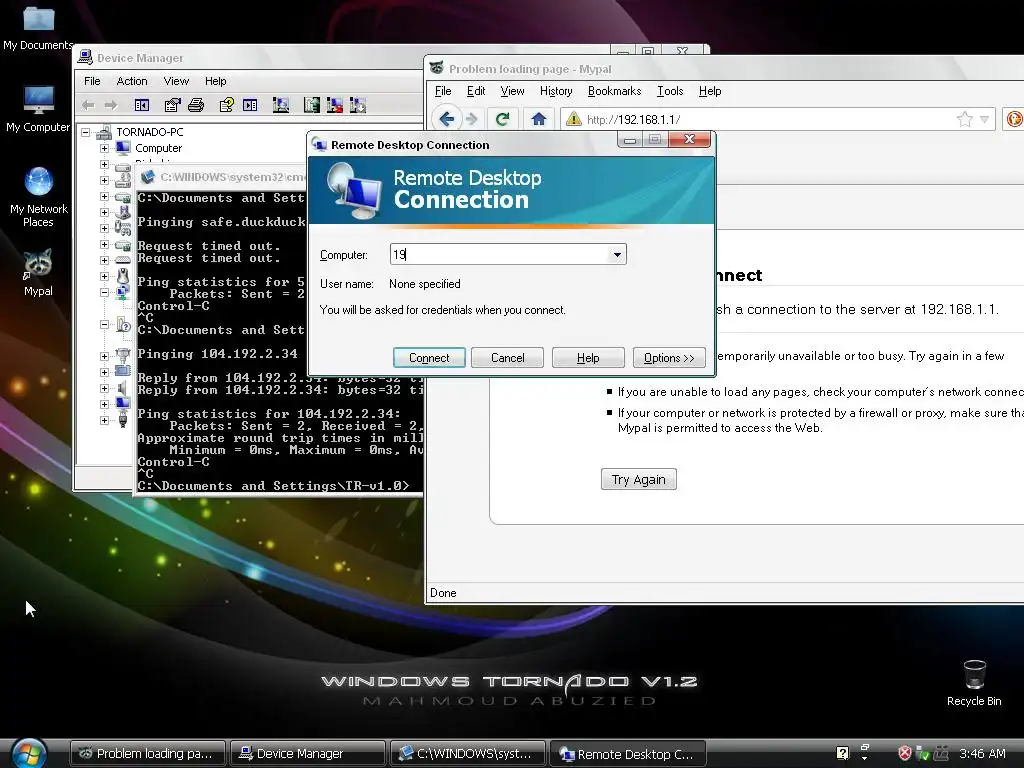Open My Computer desktop icon
The width and height of the screenshot is (1024, 768).
(38, 108)
